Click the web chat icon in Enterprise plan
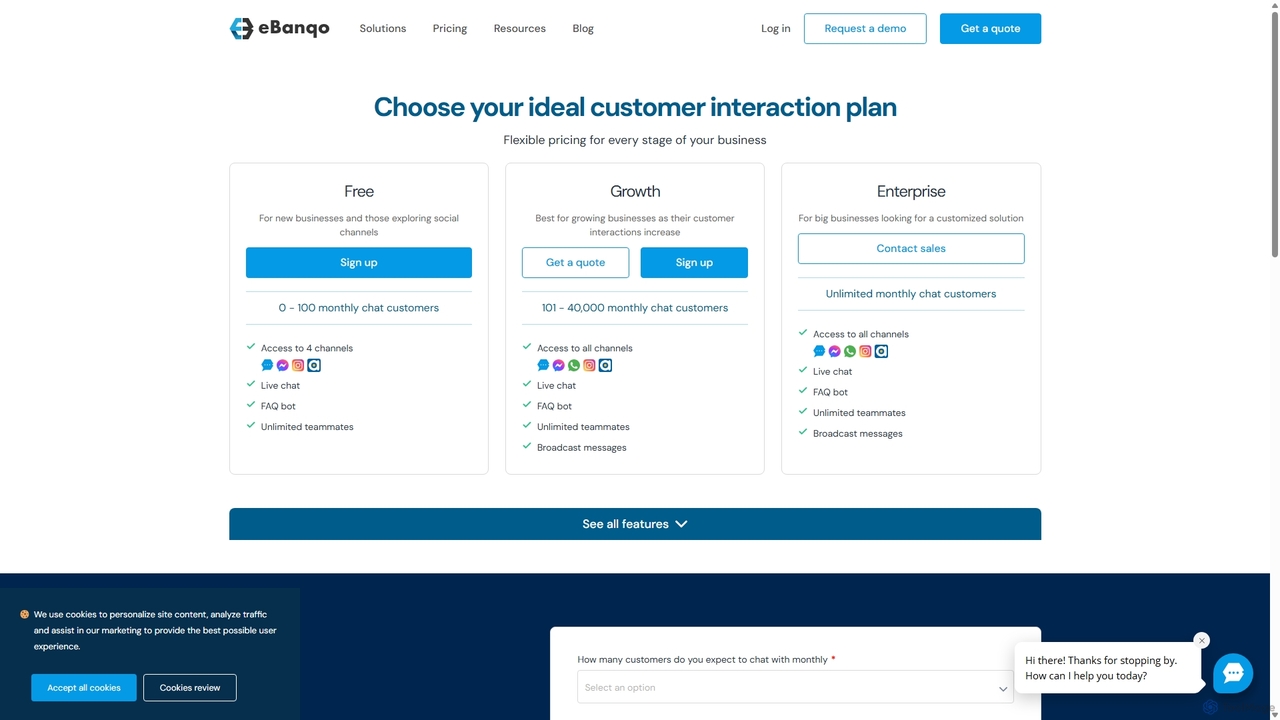Image resolution: width=1280 pixels, height=720 pixels. (819, 351)
